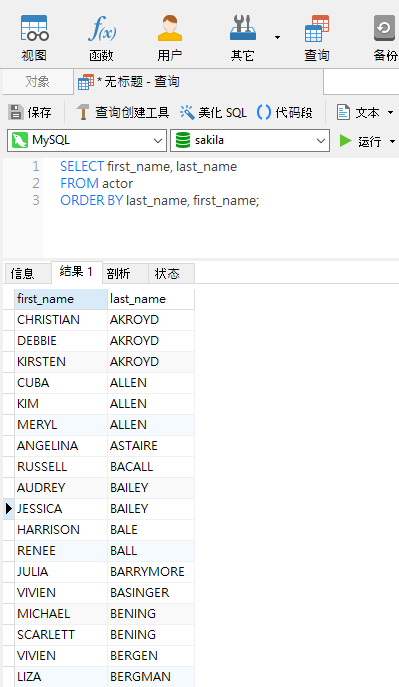Viewport: 399px width, 687px height.
Task: Click on the FROM actor line
Action: (96, 183)
